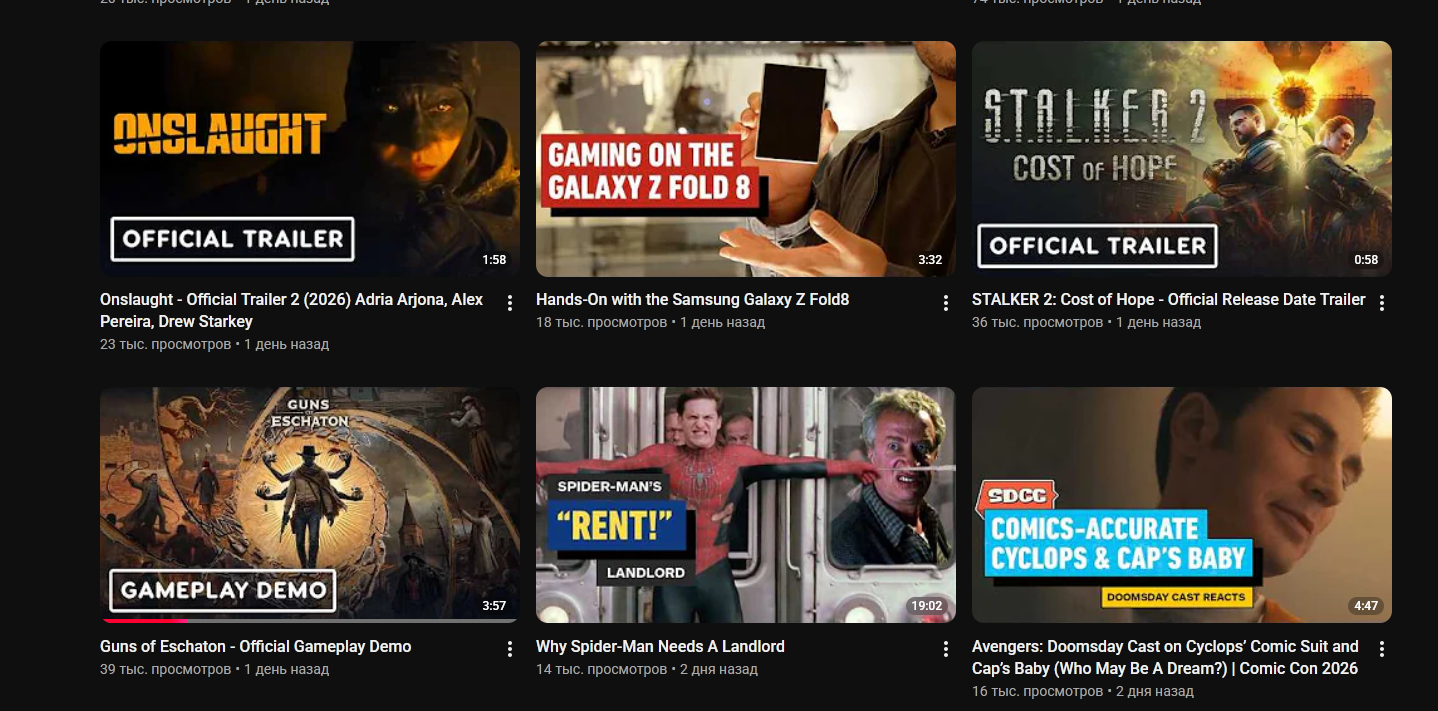Click the 1:58 duration badge on the Onslaught thumbnail
Viewport: 1438px width, 711px height.
494,260
